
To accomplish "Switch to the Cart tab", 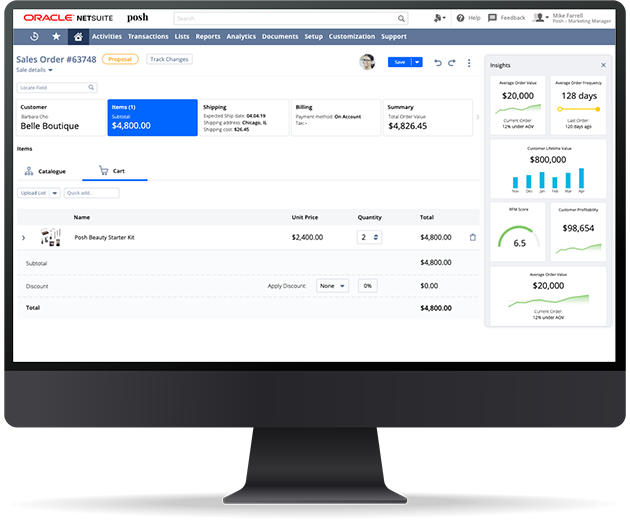I will 115,171.
